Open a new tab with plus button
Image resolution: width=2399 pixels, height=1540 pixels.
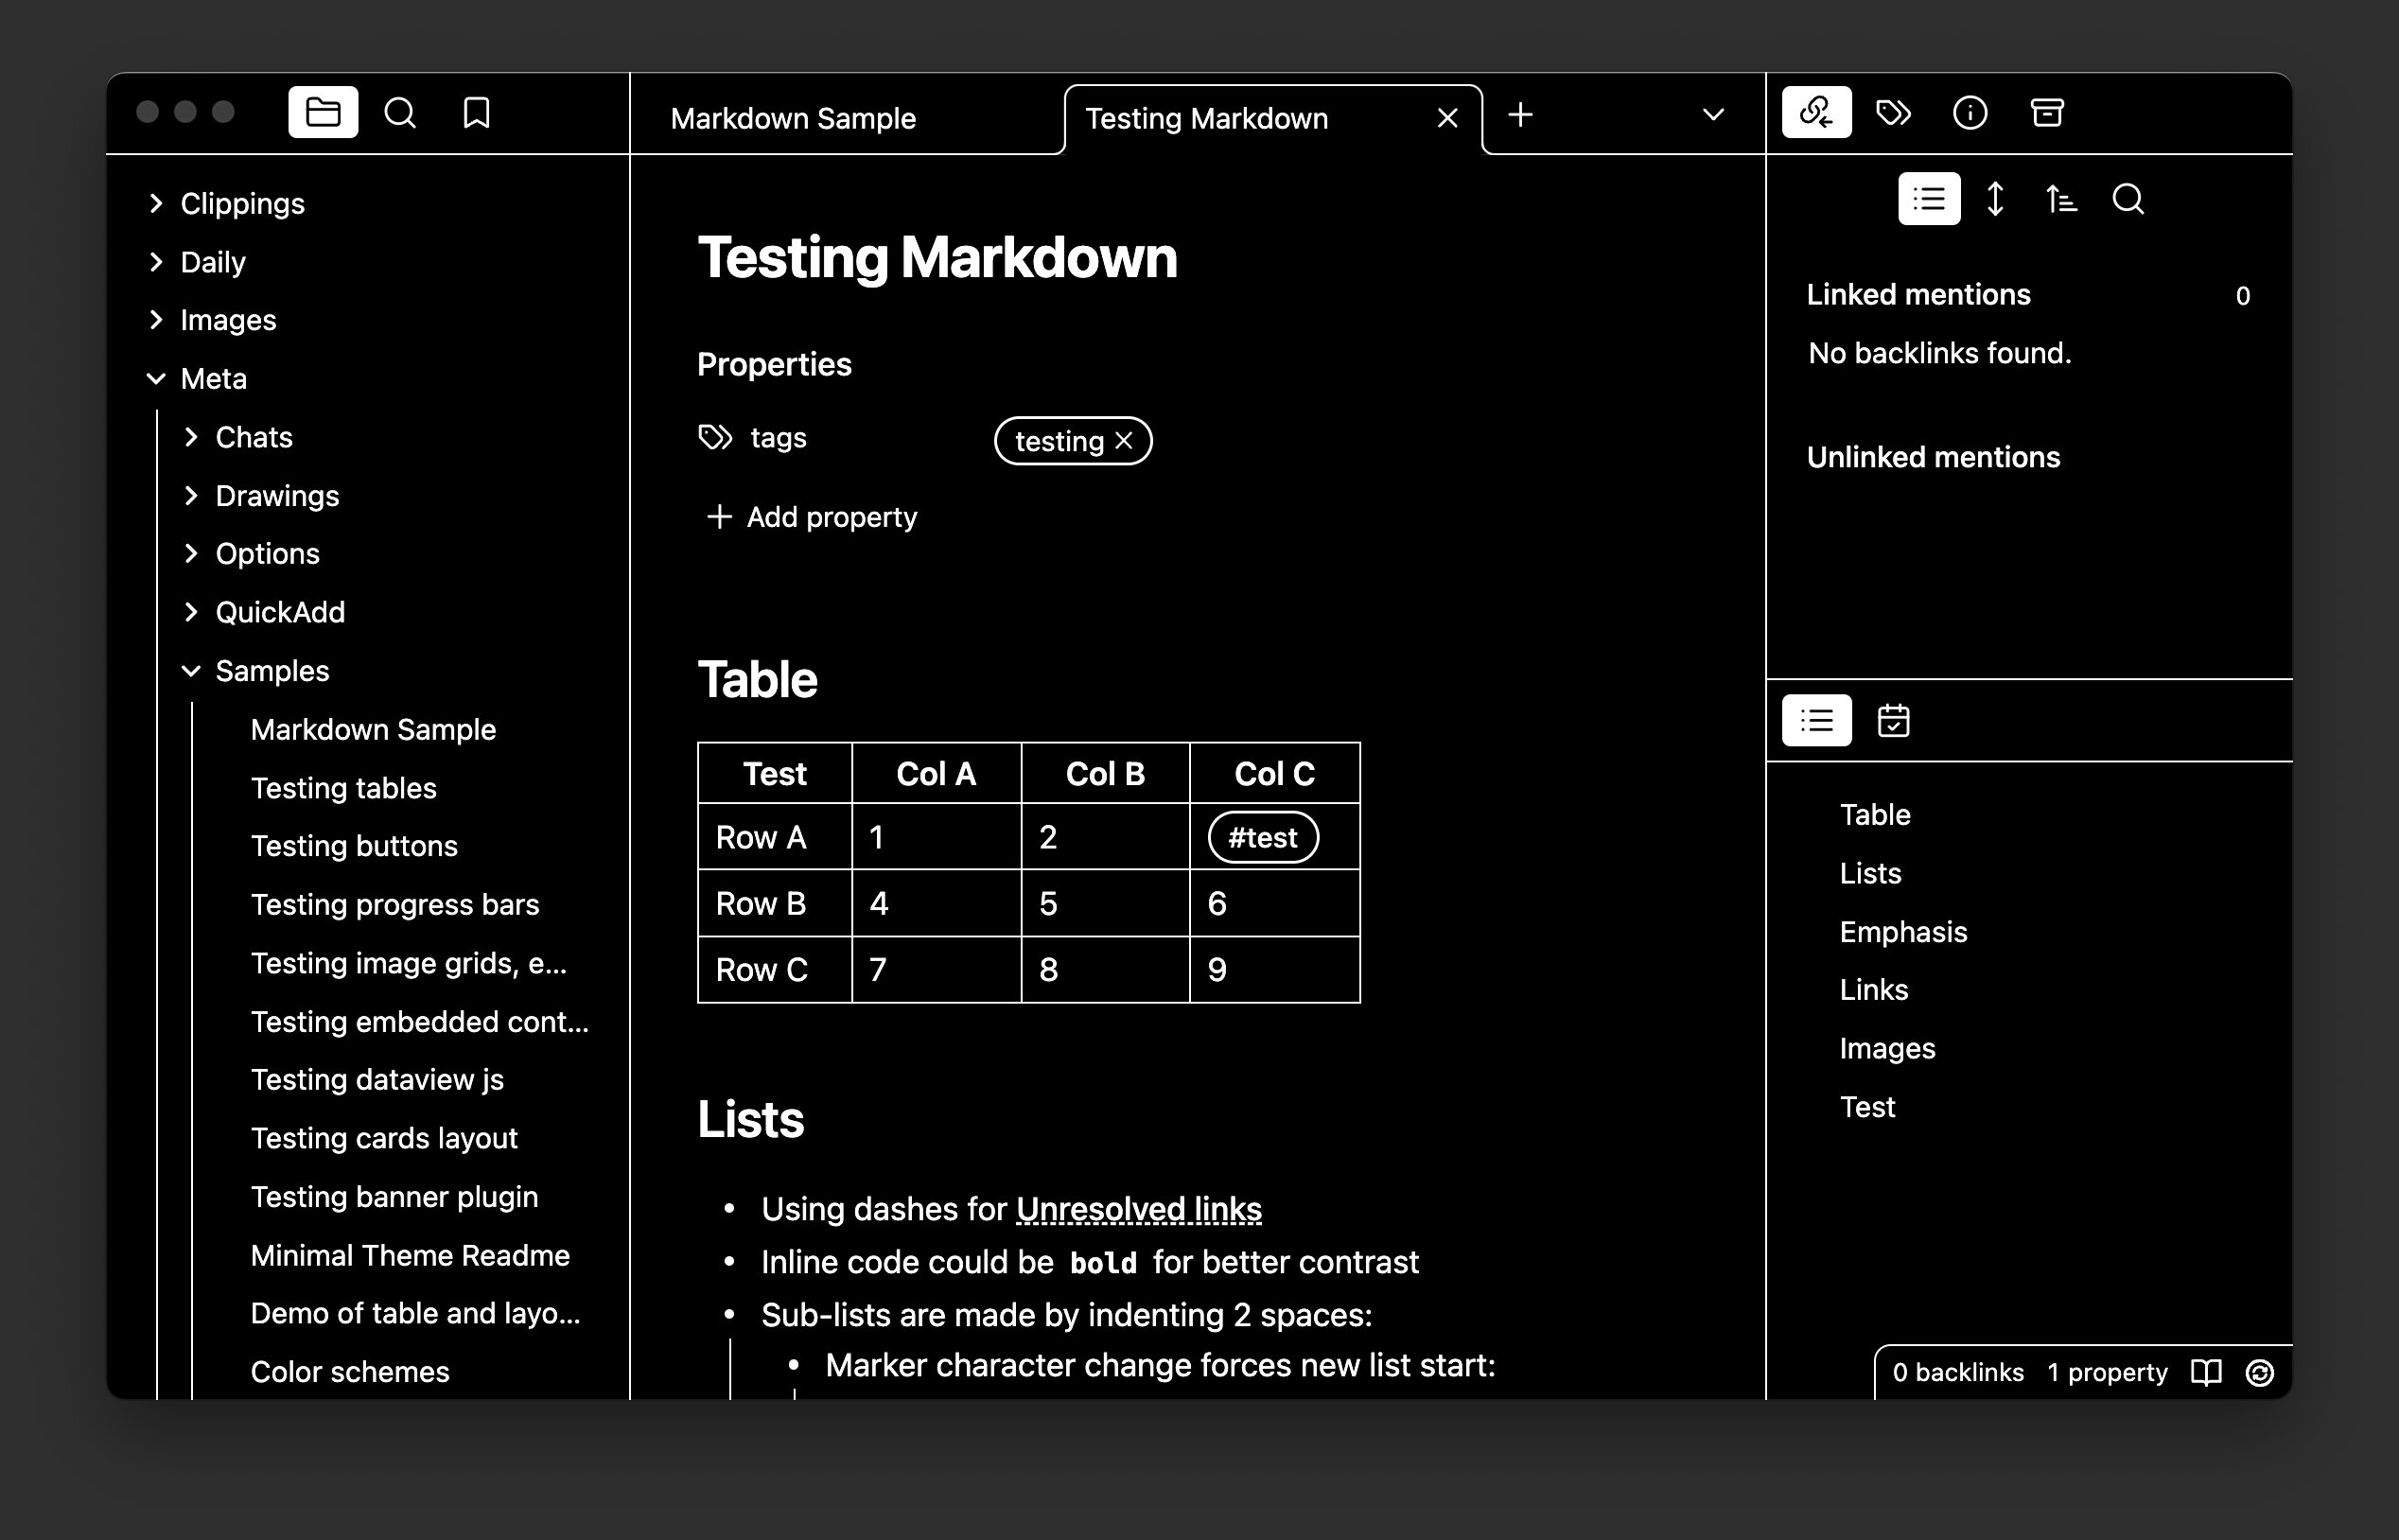point(1520,115)
